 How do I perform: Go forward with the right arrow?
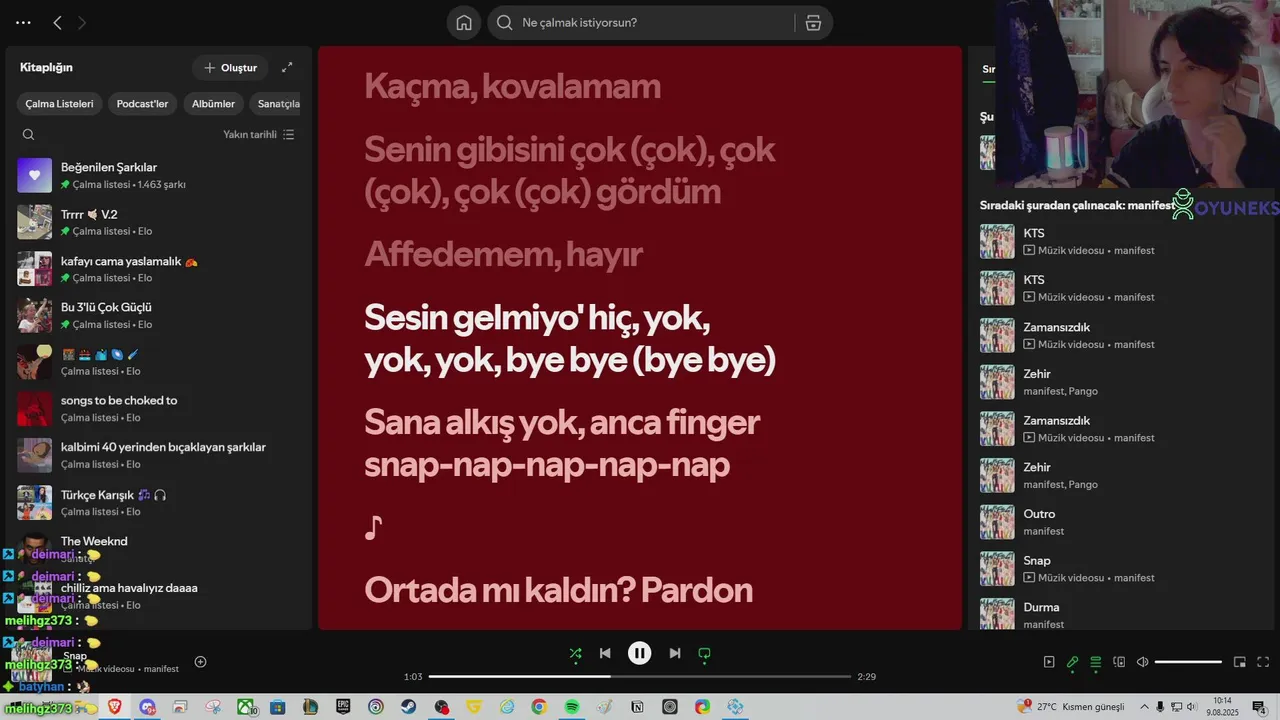(82, 22)
